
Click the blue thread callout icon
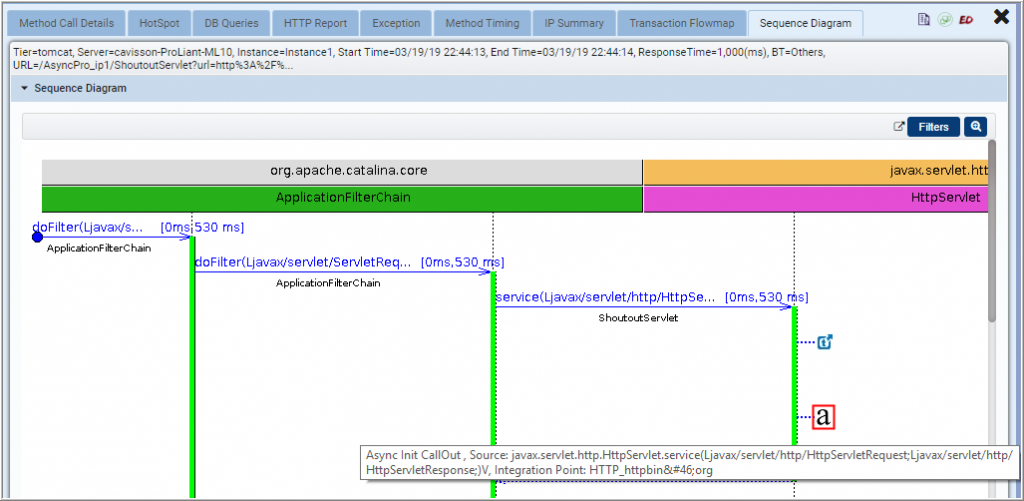tap(825, 342)
